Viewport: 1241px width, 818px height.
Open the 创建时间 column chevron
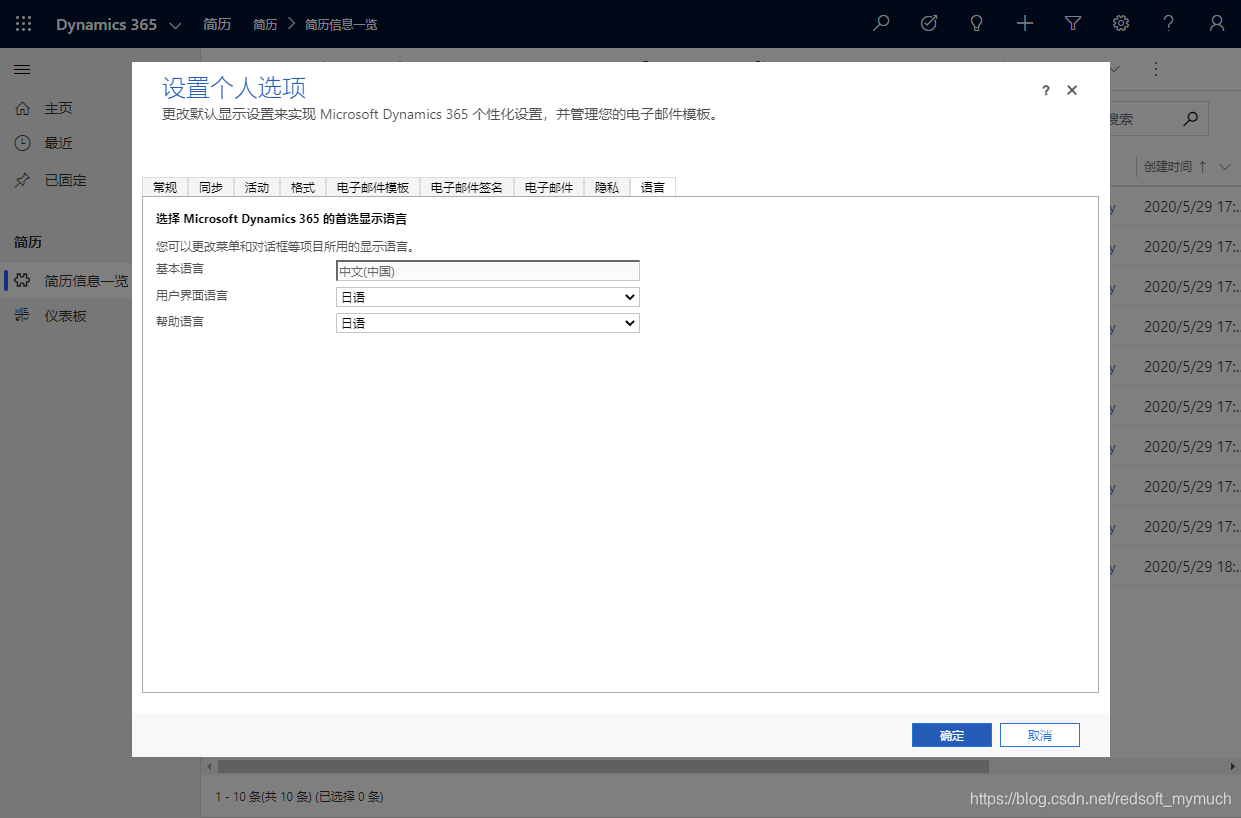[1224, 167]
